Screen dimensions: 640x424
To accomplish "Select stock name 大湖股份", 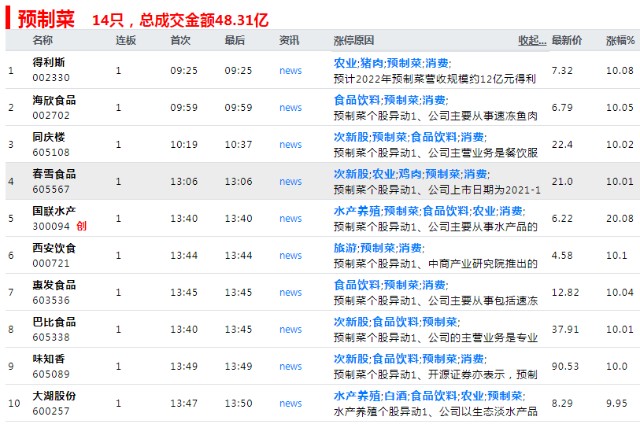I will coord(54,396).
